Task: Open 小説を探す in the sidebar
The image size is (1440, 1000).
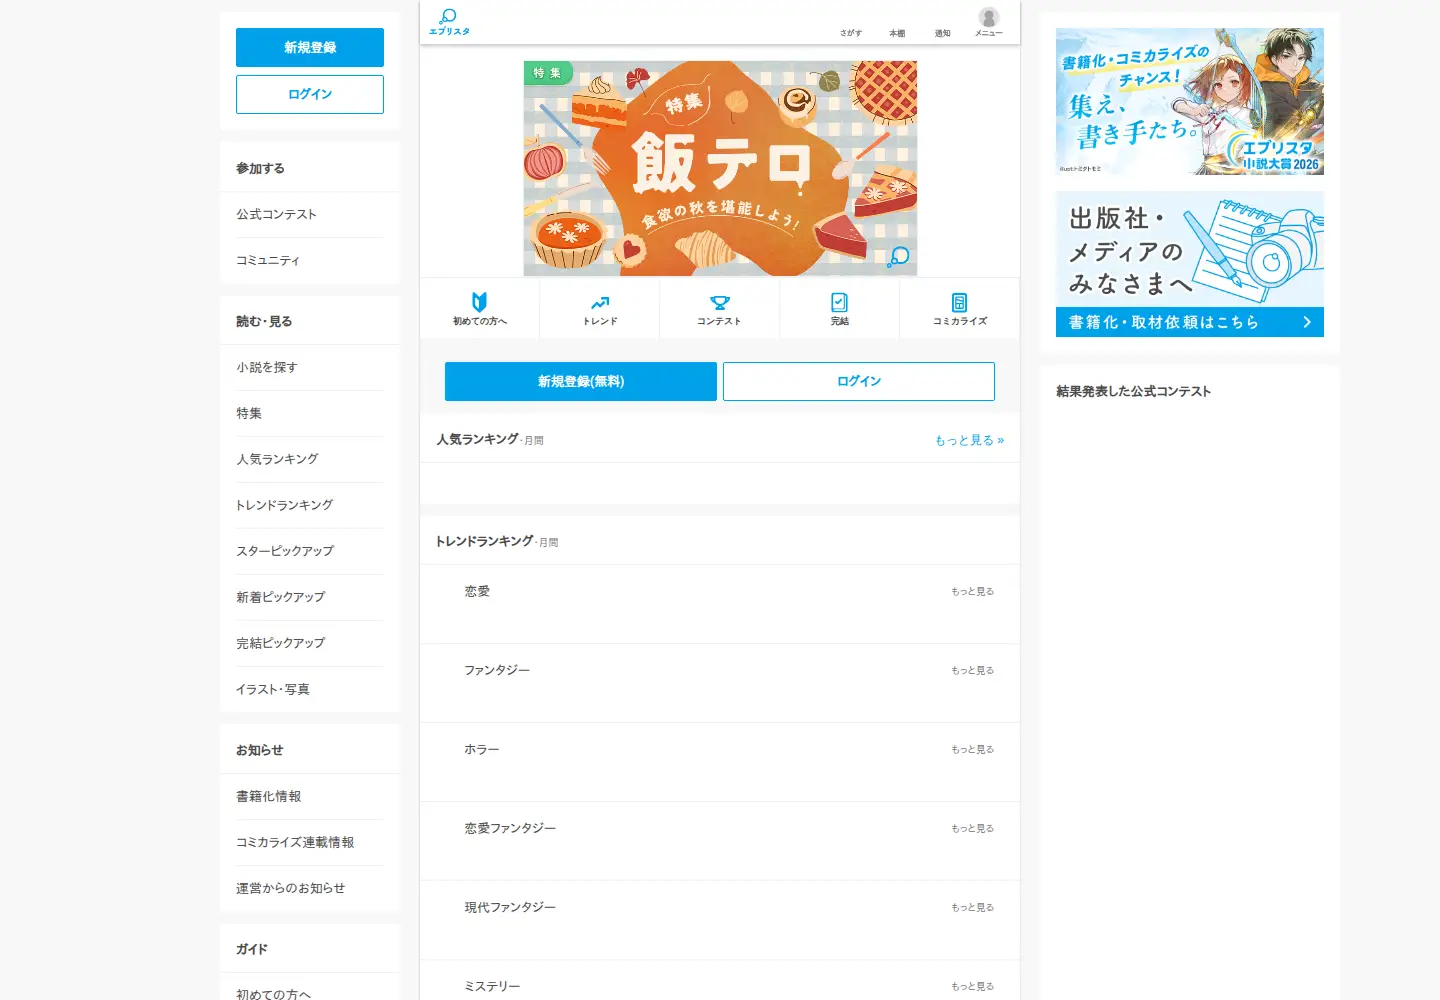Action: (310, 367)
